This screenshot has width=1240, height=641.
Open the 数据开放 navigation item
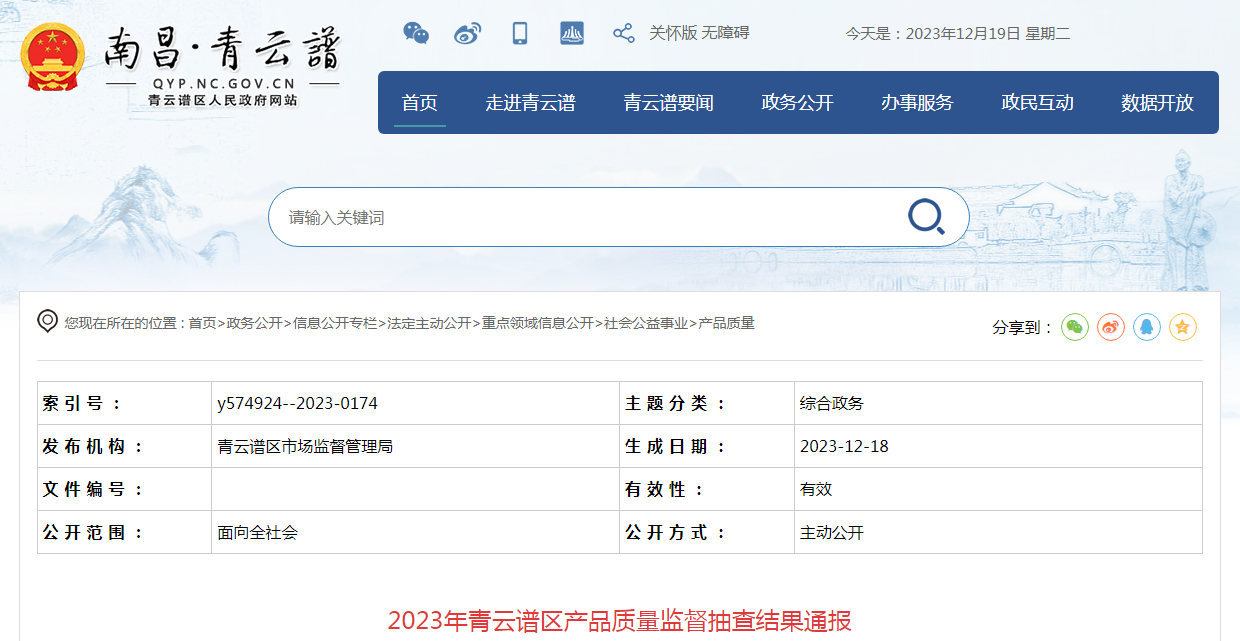1157,102
